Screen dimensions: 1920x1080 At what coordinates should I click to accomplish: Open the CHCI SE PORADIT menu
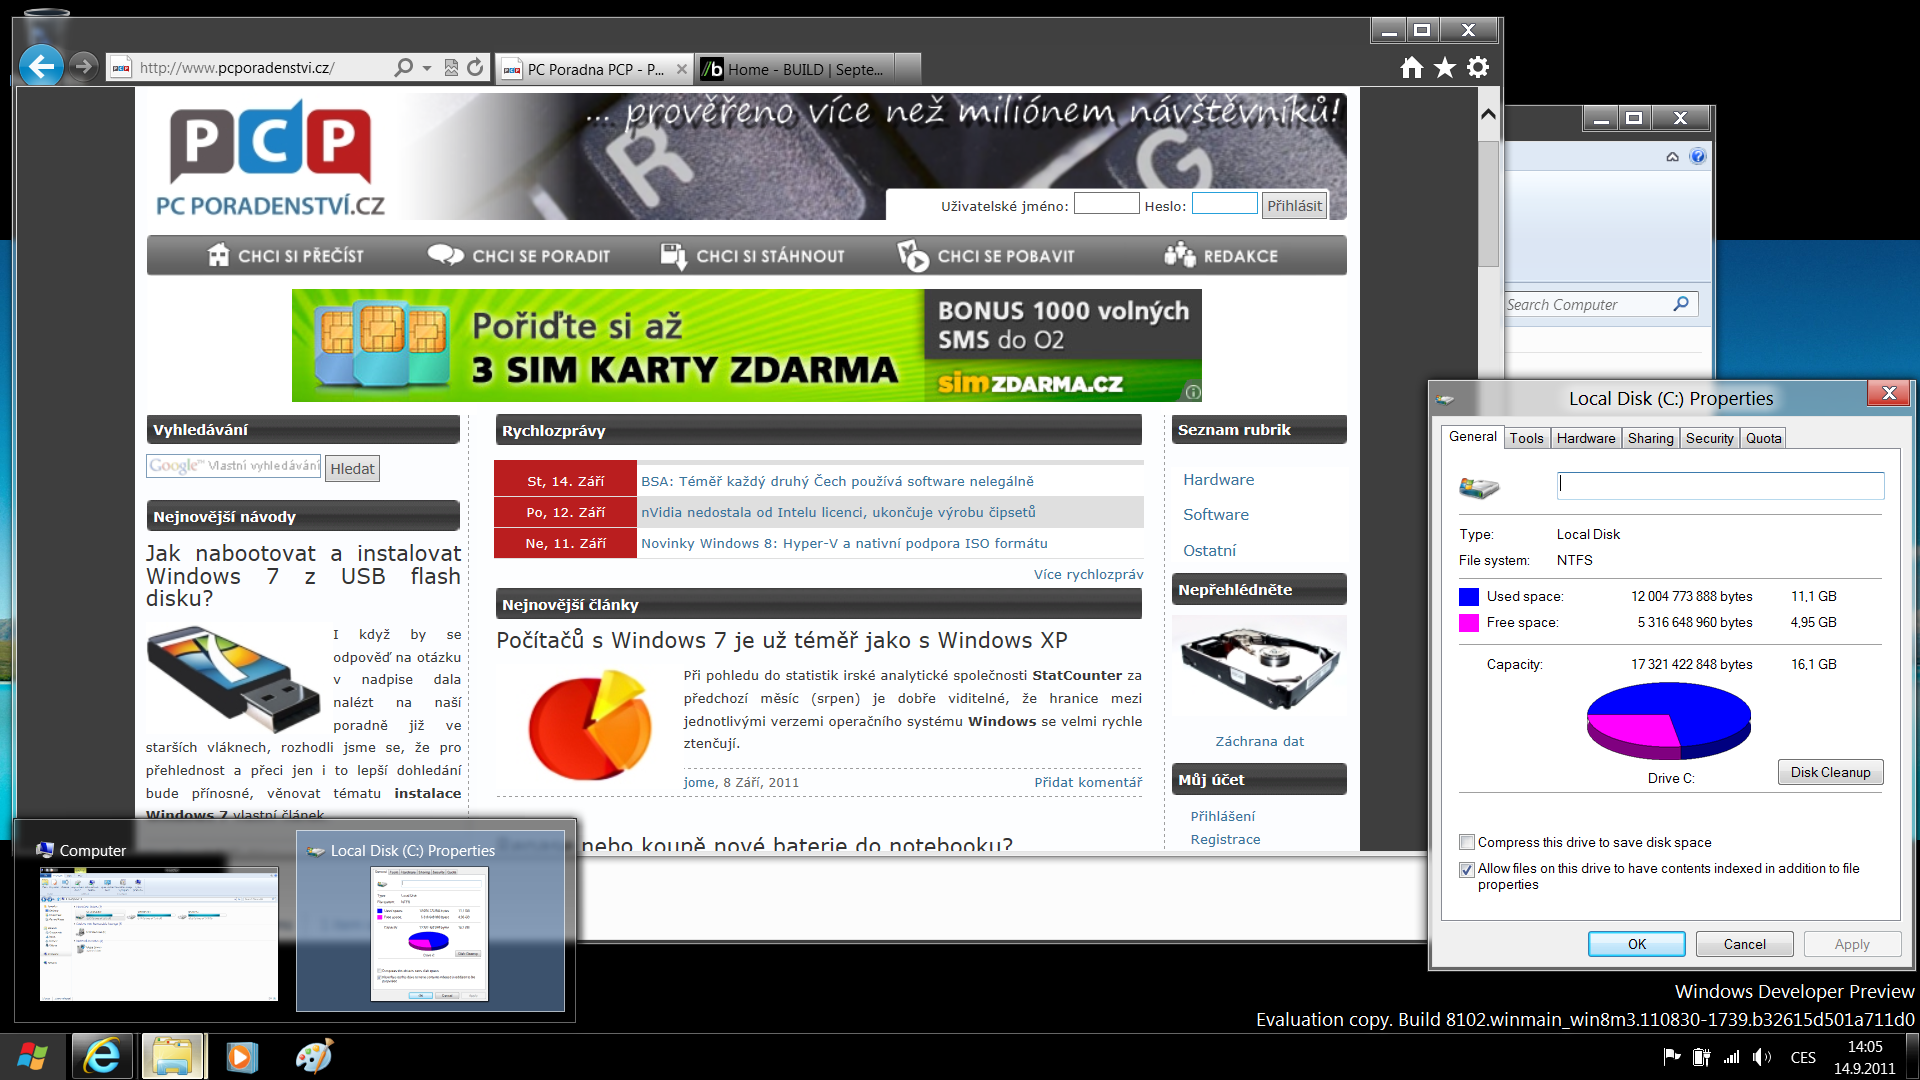tap(518, 256)
